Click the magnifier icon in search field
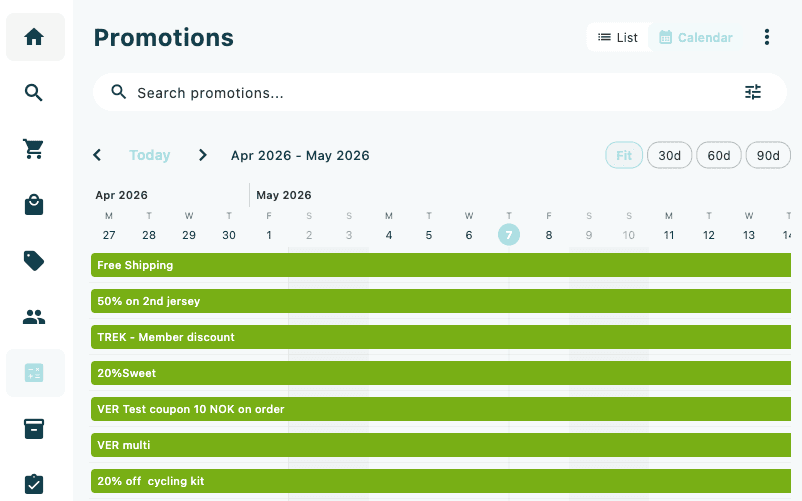Image resolution: width=802 pixels, height=501 pixels. point(119,92)
